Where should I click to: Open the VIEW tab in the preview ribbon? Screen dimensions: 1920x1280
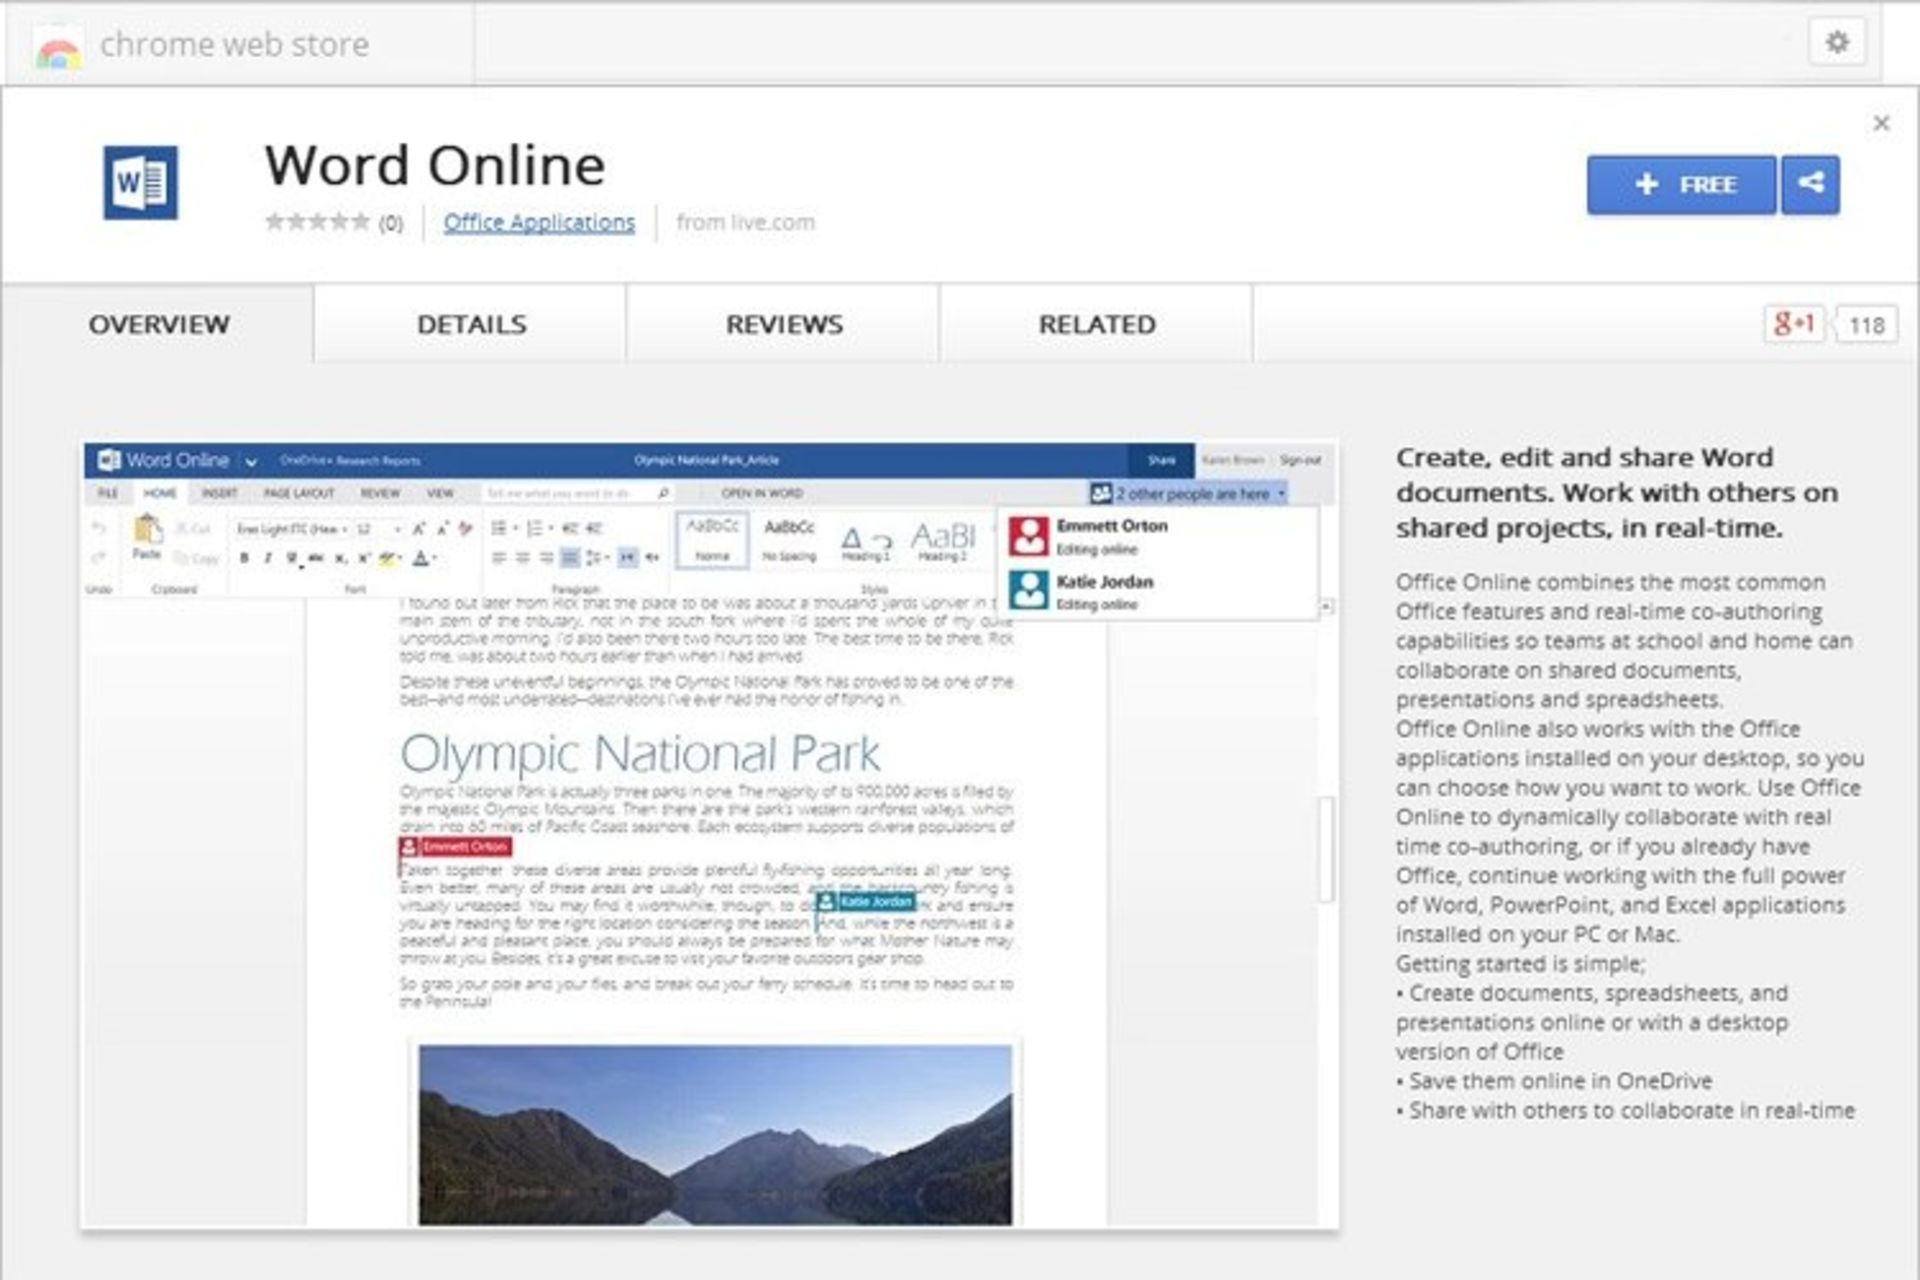tap(440, 493)
